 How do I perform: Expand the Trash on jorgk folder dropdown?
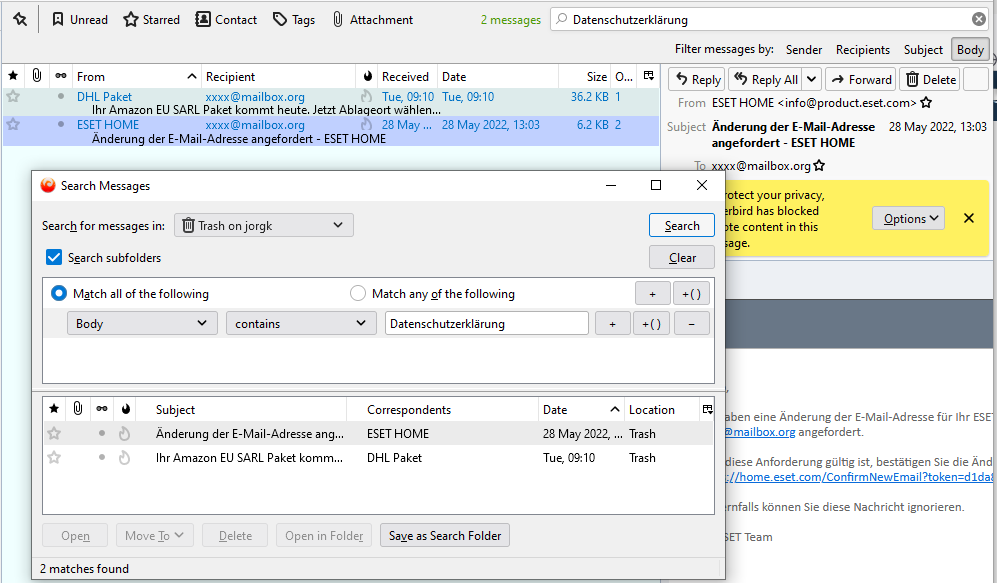pyautogui.click(x=264, y=225)
